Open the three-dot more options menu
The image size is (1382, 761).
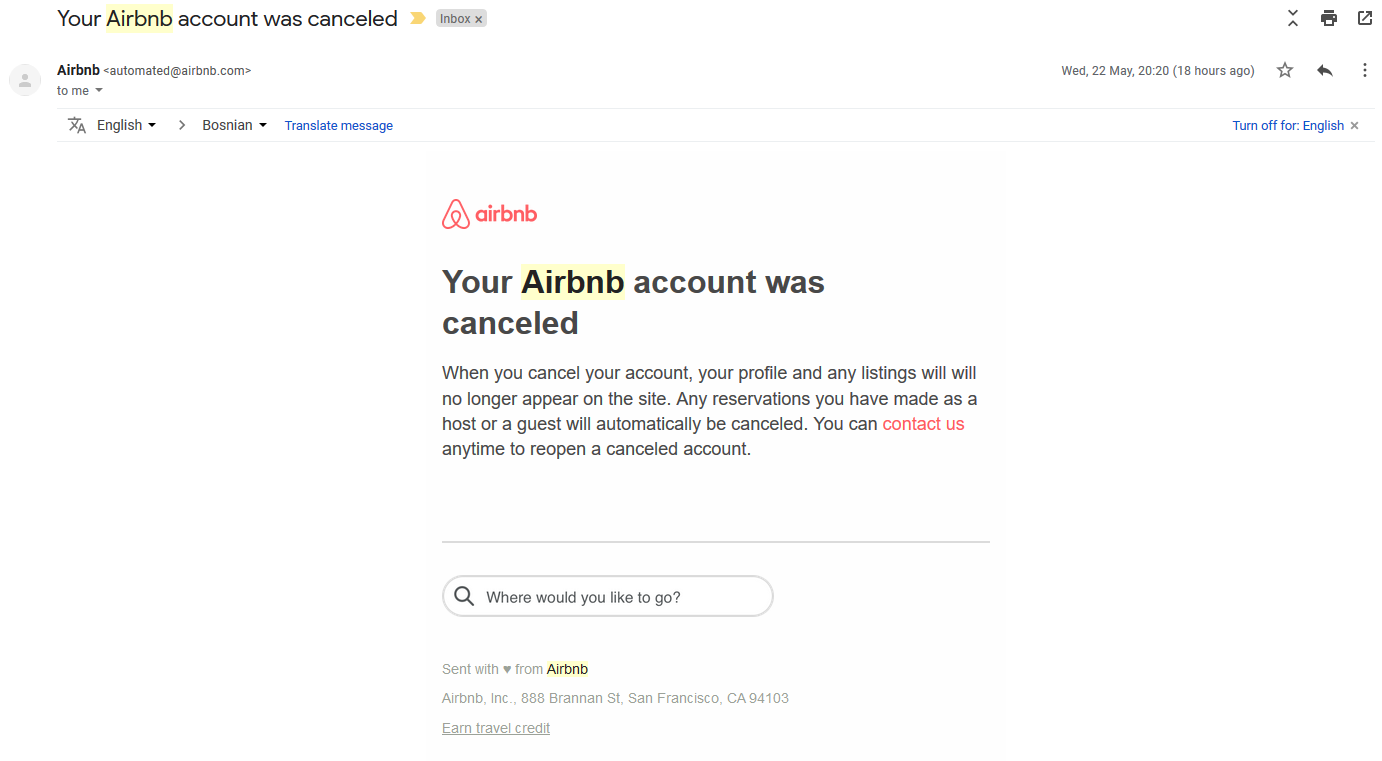pyautogui.click(x=1365, y=70)
